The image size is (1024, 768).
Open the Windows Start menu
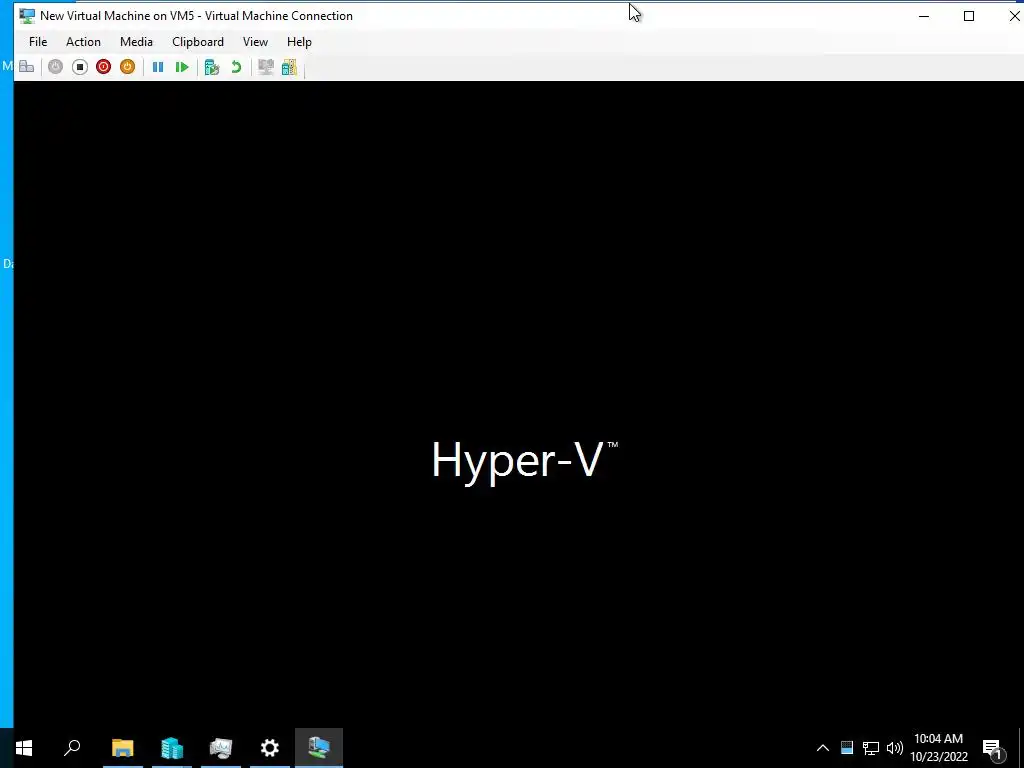24,748
